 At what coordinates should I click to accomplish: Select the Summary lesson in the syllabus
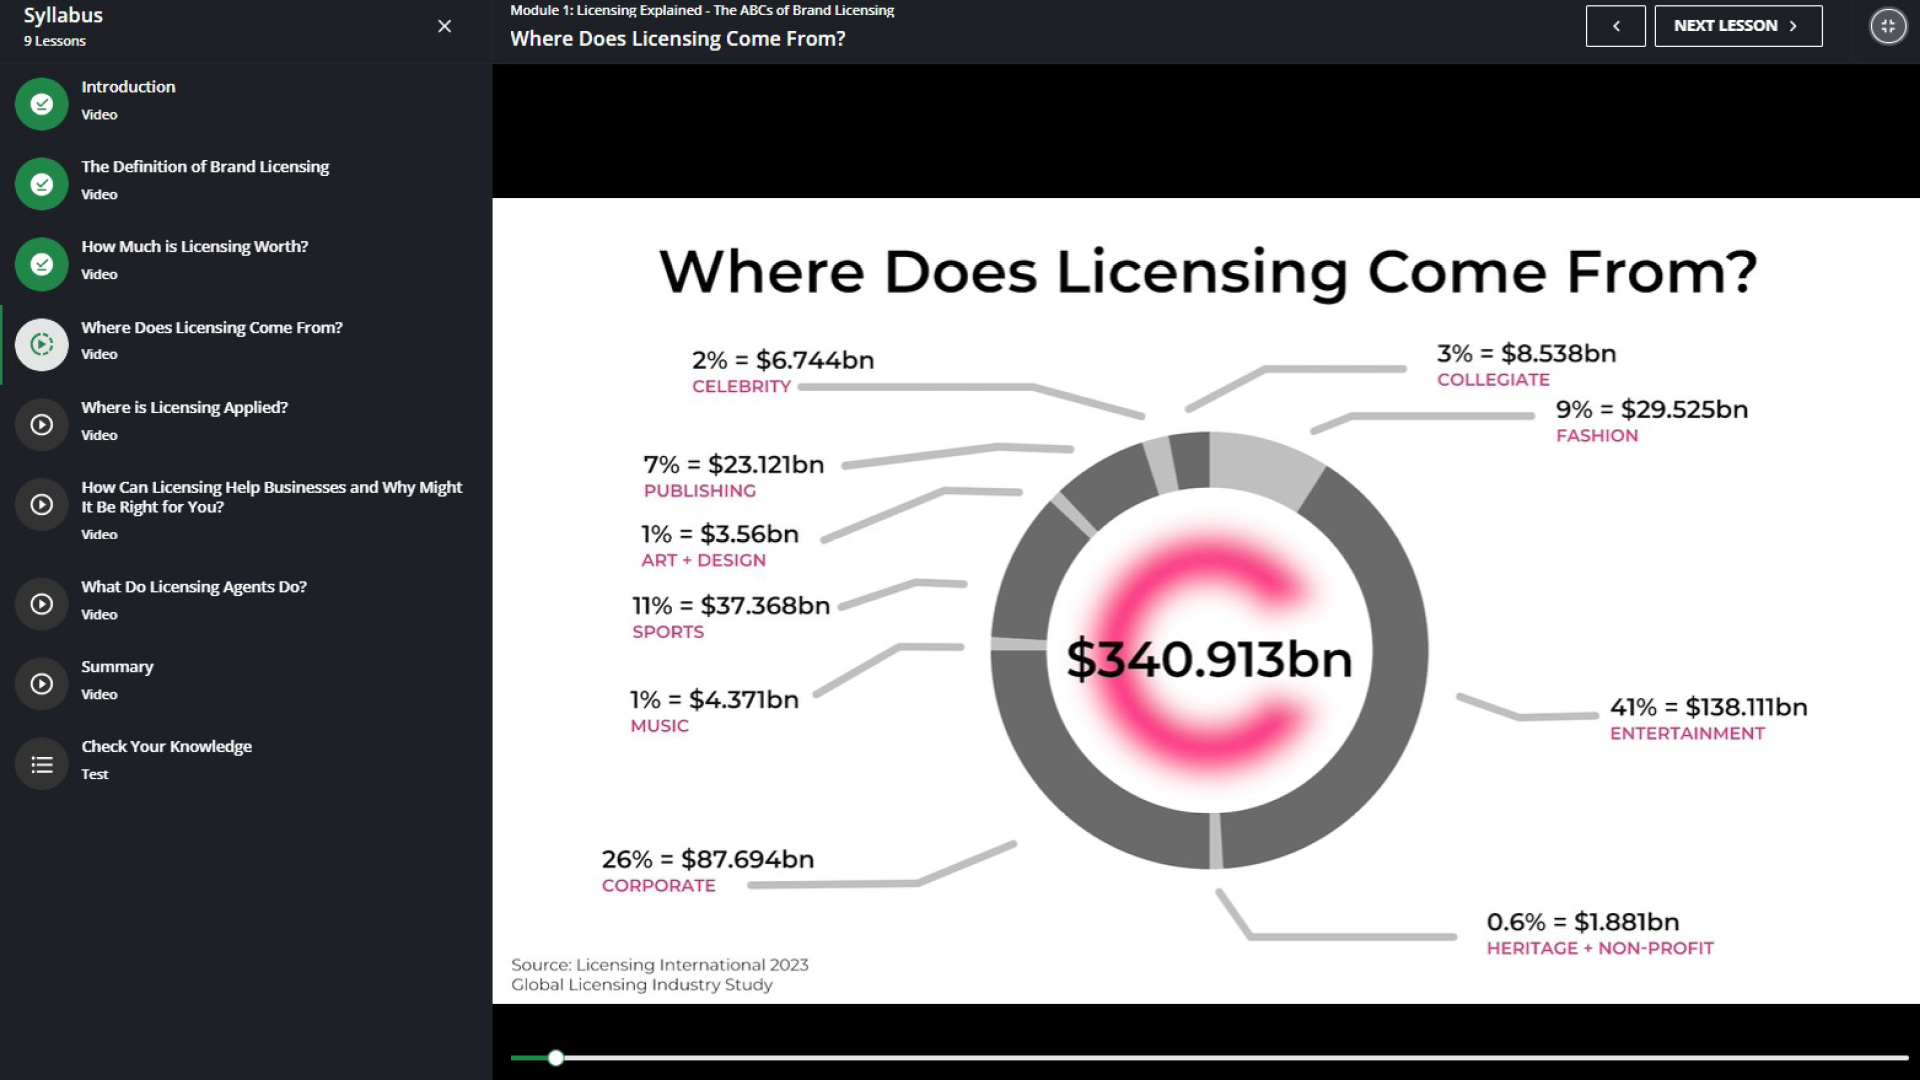pyautogui.click(x=117, y=665)
